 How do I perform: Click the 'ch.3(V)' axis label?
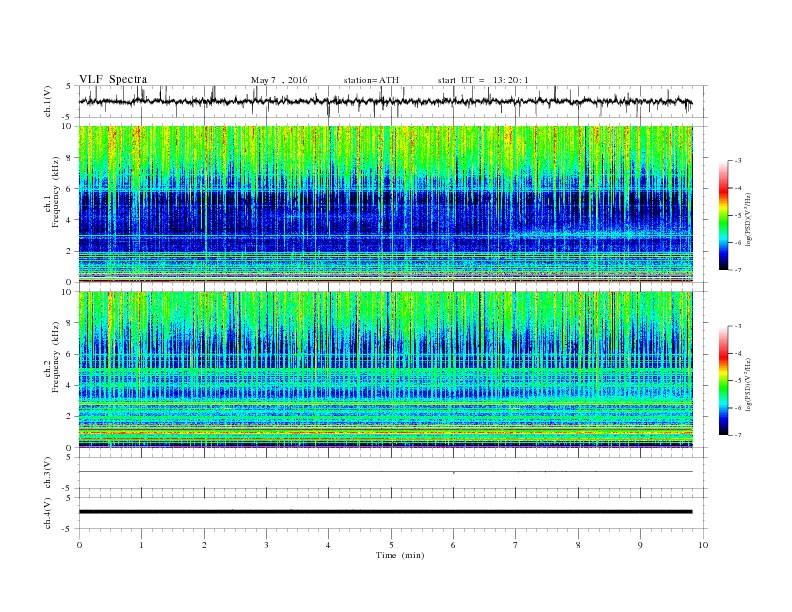(48, 473)
